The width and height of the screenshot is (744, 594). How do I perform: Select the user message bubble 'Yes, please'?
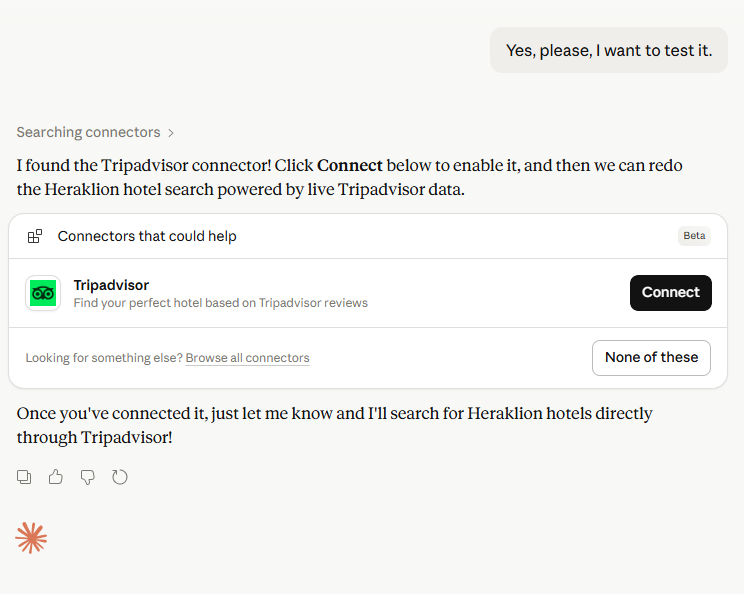[608, 50]
